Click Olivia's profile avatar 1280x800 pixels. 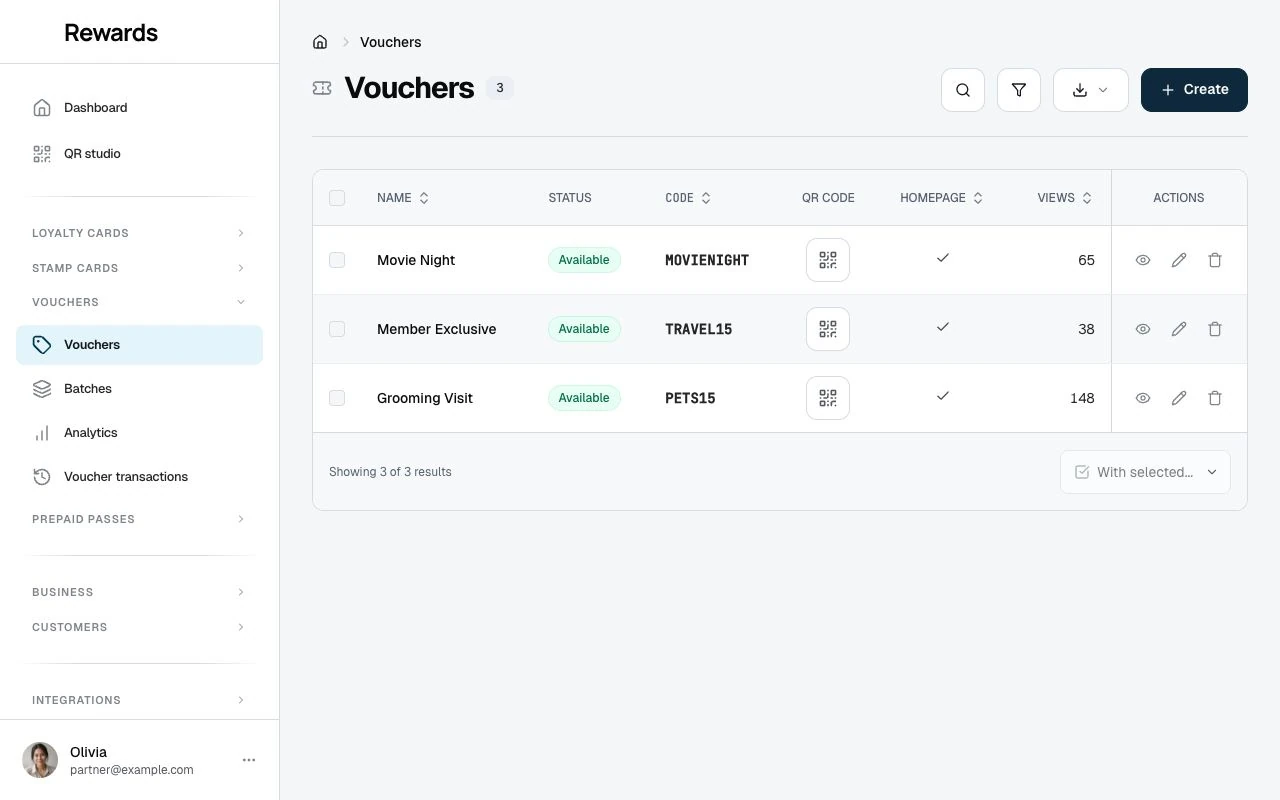pos(40,760)
